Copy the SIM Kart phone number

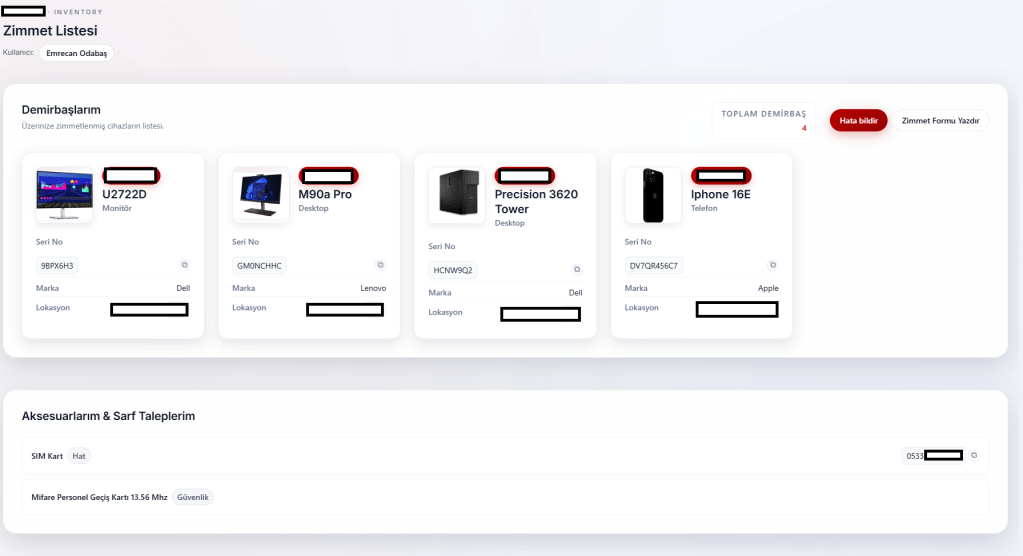tap(974, 455)
